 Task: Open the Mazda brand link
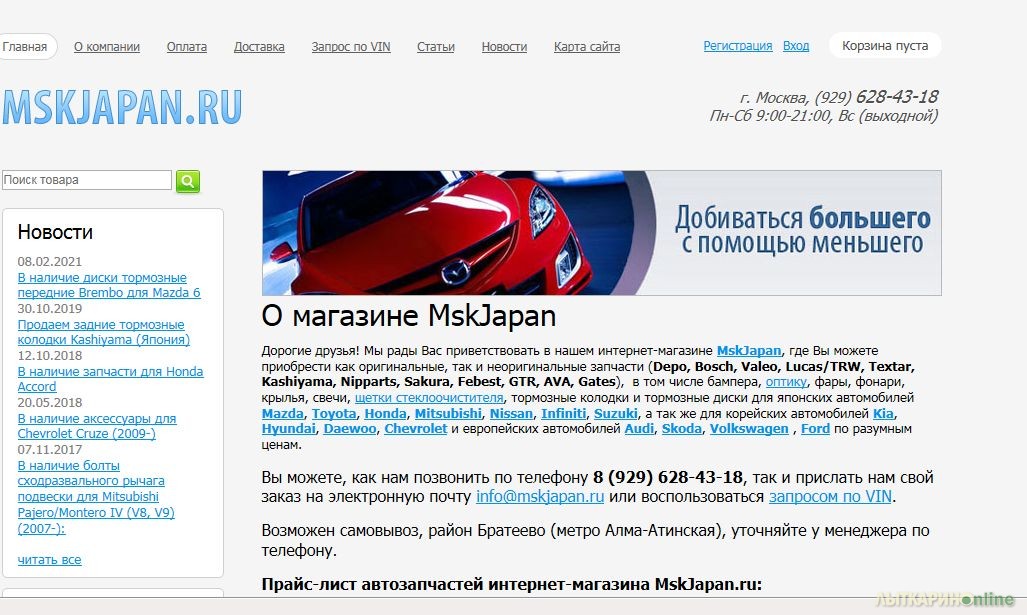(x=282, y=413)
